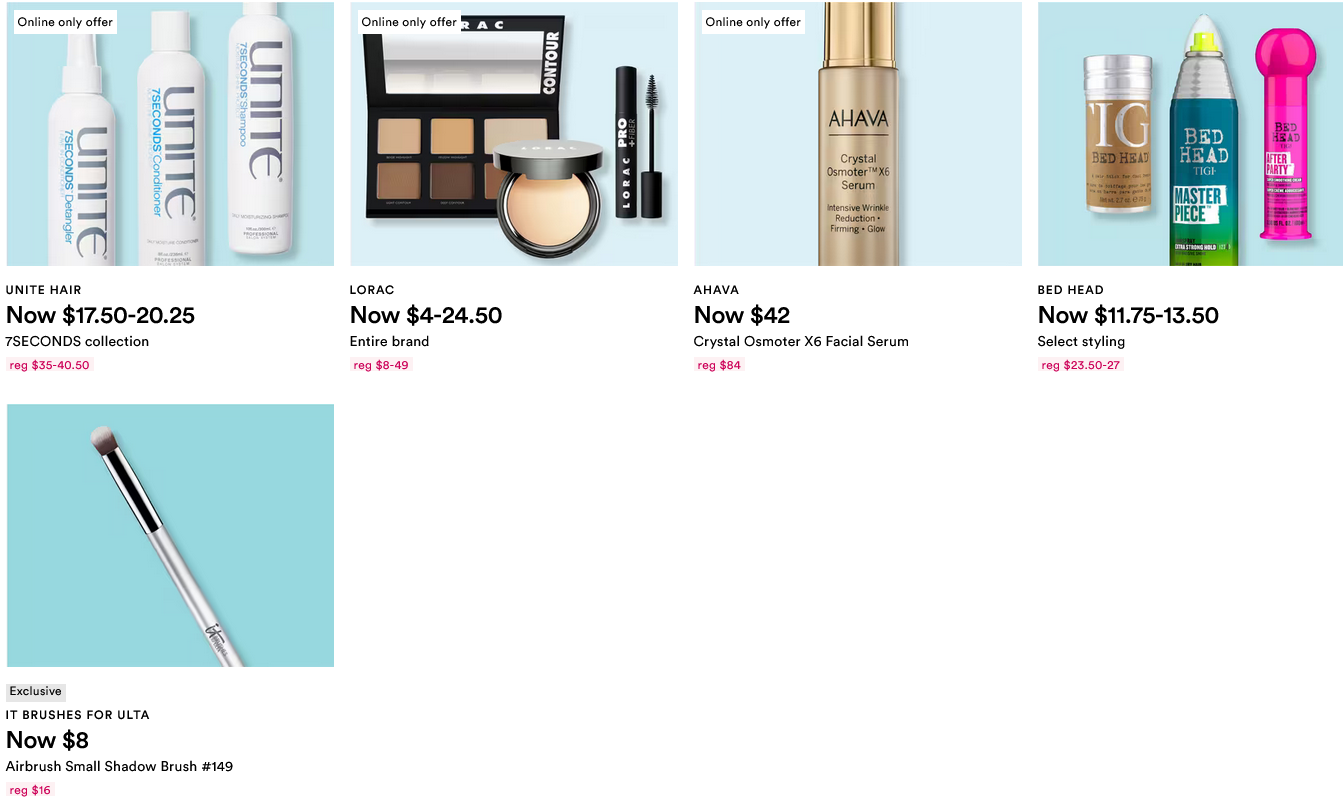1343x797 pixels.
Task: Open the IT Brushes shadow brush image
Action: tap(170, 536)
